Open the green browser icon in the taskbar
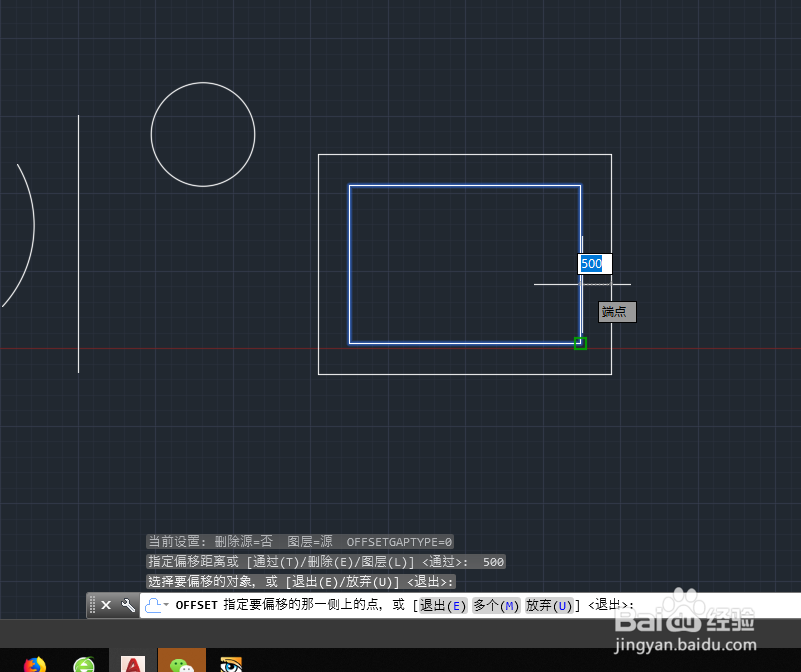This screenshot has height=672, width=801. coord(84,664)
